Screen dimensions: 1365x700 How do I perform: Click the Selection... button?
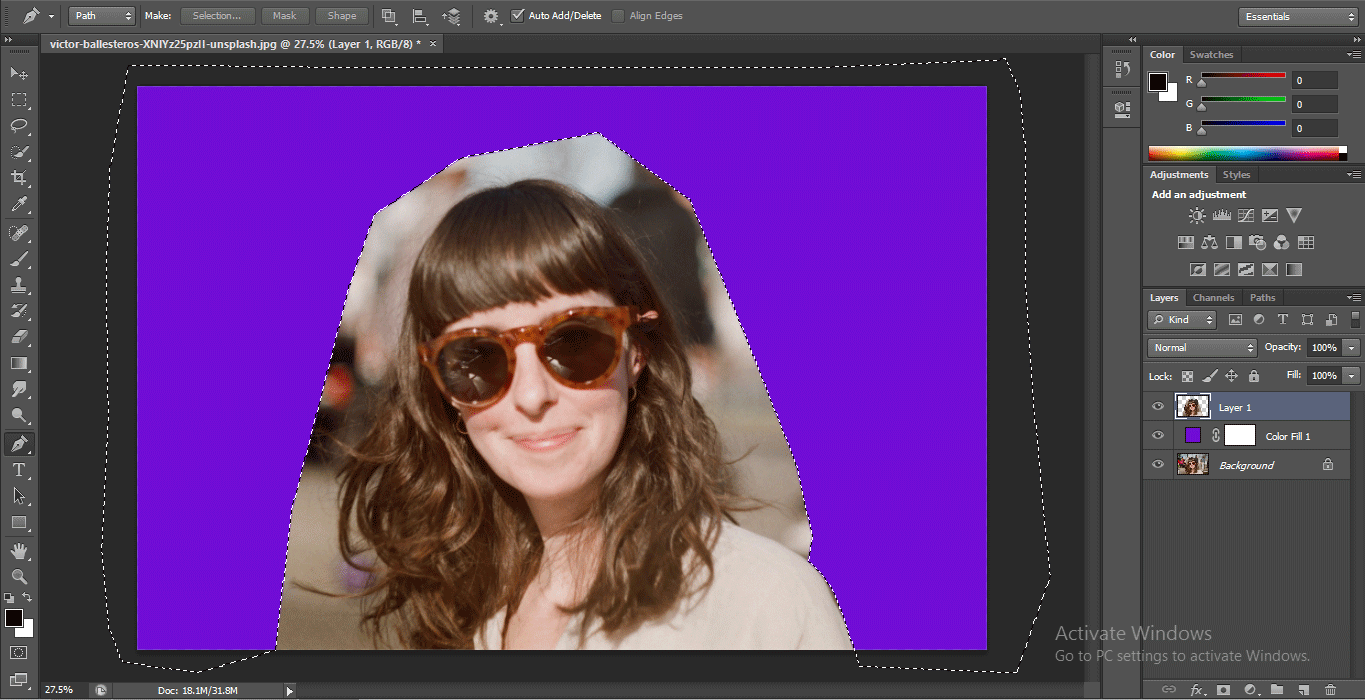click(x=217, y=16)
